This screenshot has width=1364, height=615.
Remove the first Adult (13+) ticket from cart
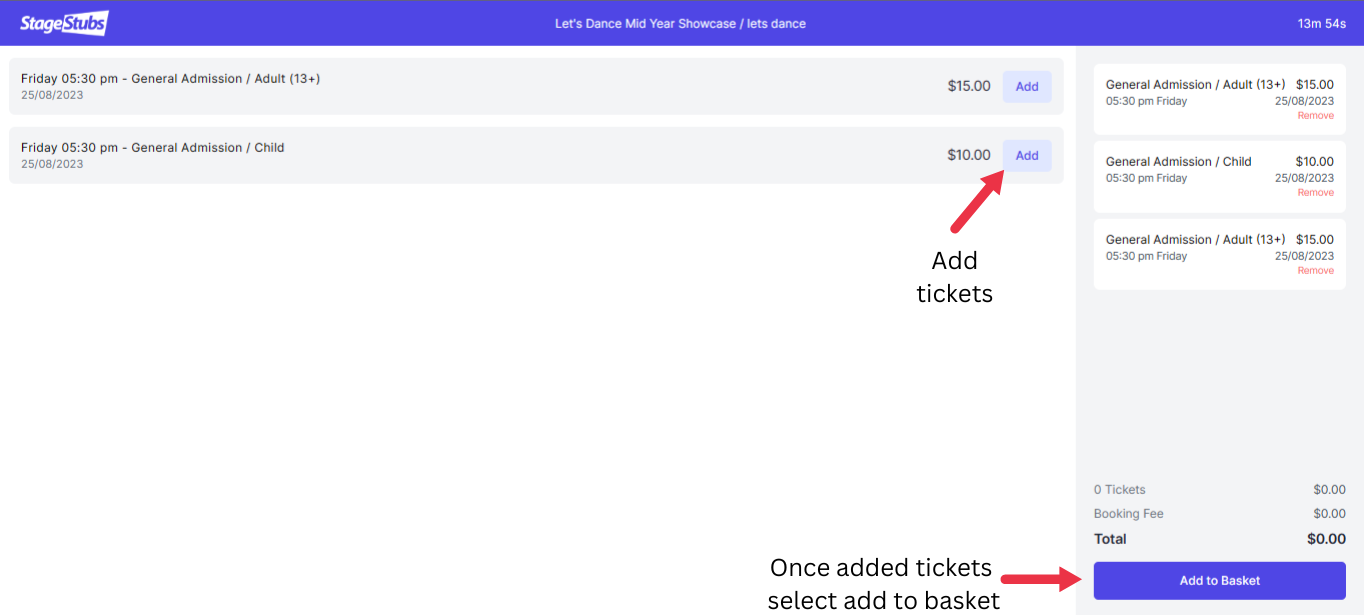[x=1315, y=115]
